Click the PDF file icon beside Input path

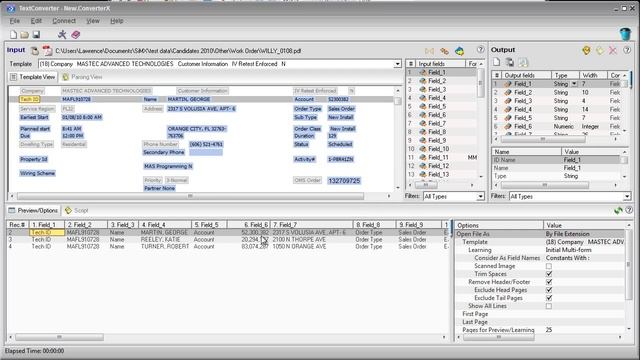point(47,51)
